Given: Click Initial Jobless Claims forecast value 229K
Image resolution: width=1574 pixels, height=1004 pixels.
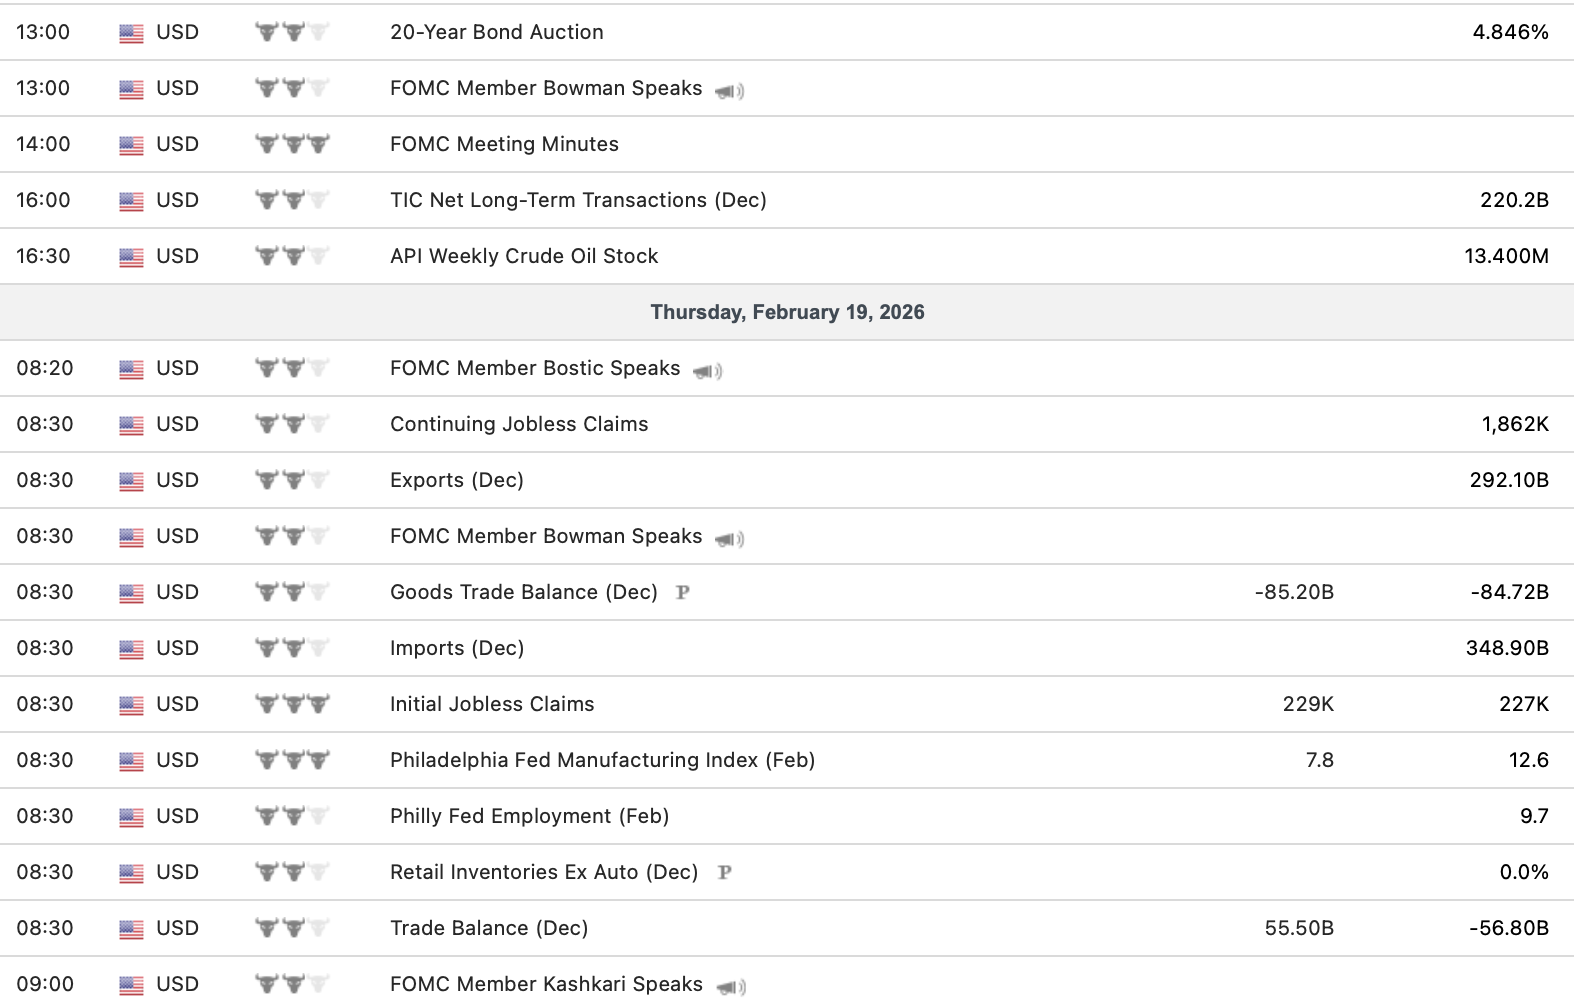Looking at the screenshot, I should click(x=1308, y=704).
